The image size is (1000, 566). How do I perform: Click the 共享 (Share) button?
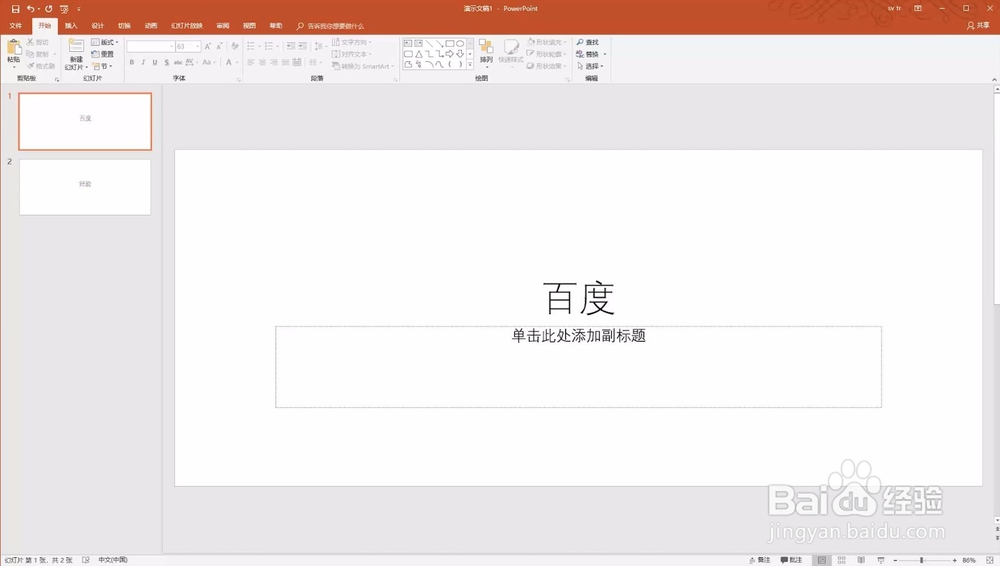pyautogui.click(x=978, y=26)
